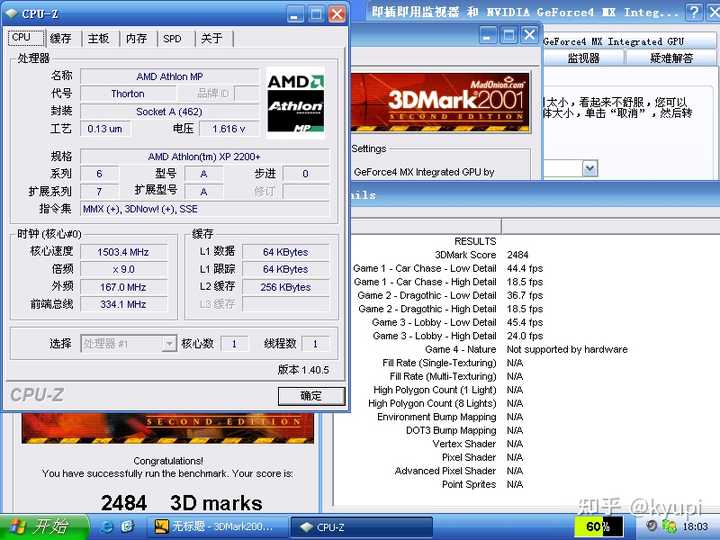Image resolution: width=720 pixels, height=540 pixels.
Task: Click the second quick launch icon
Action: [x=127, y=527]
